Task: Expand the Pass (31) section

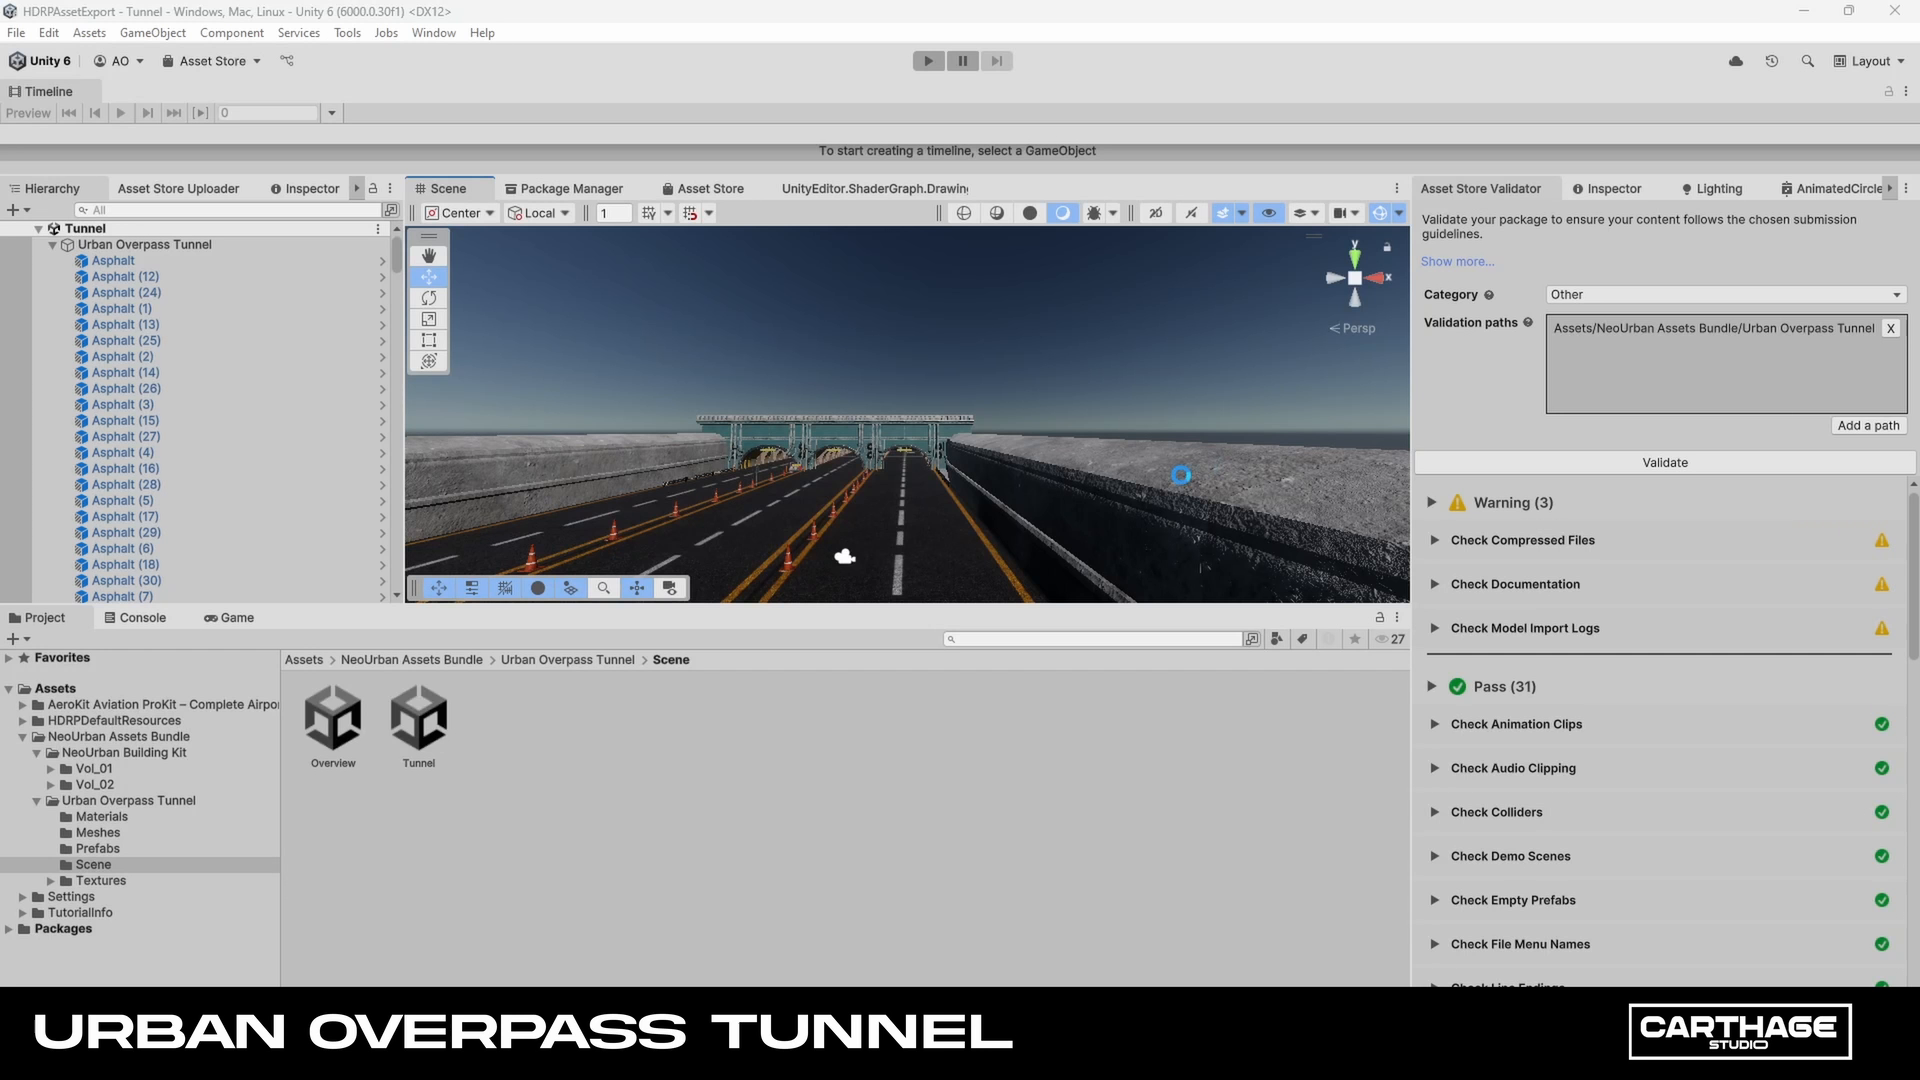Action: [x=1432, y=686]
